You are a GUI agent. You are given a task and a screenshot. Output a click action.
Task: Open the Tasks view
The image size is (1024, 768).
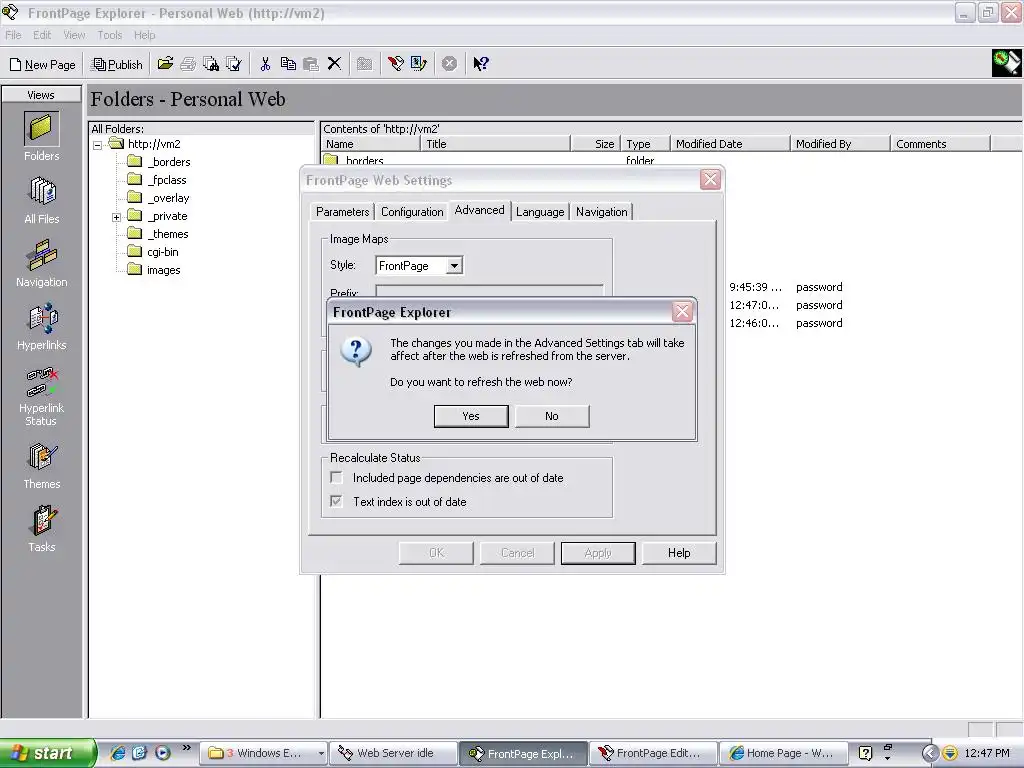(x=41, y=529)
